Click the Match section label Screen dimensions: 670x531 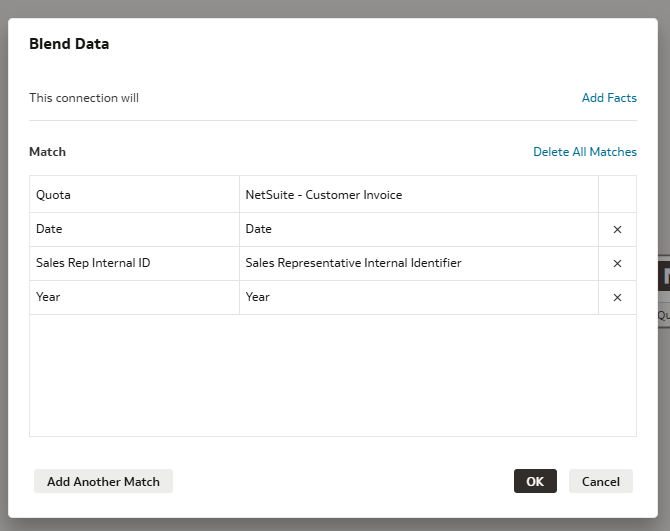point(47,152)
